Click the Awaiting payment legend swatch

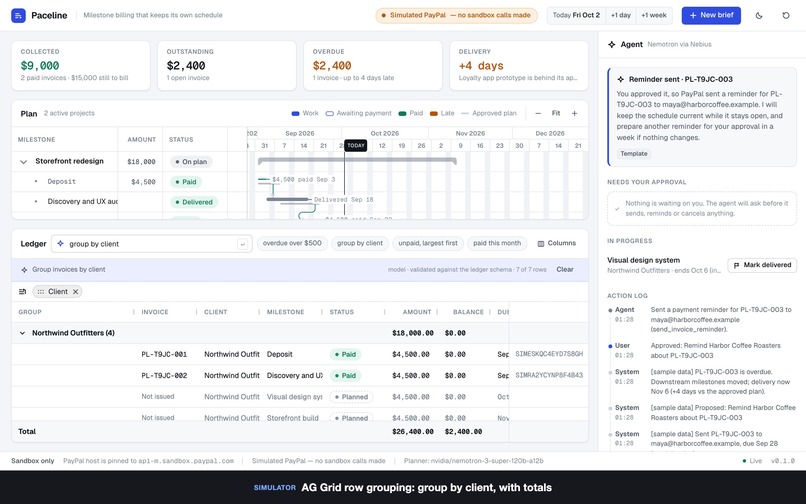coord(329,113)
